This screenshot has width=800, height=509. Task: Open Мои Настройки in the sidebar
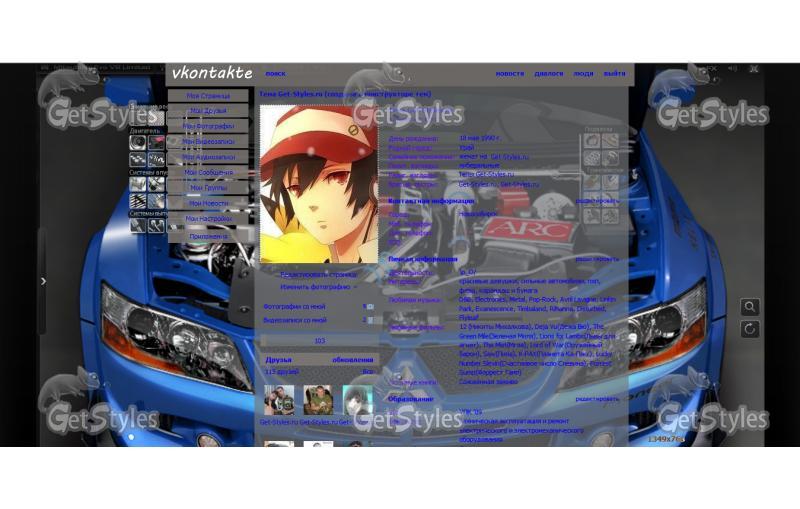pyautogui.click(x=208, y=218)
